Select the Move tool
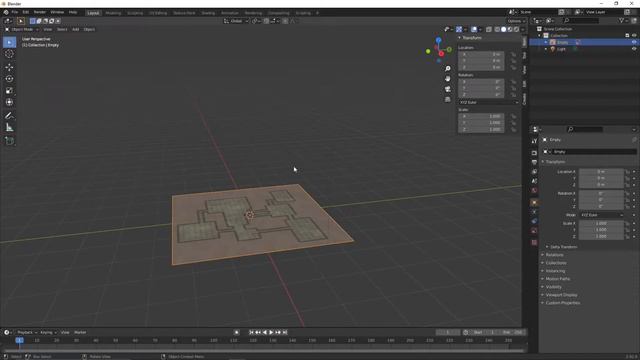The width and height of the screenshot is (640, 360). pos(9,67)
